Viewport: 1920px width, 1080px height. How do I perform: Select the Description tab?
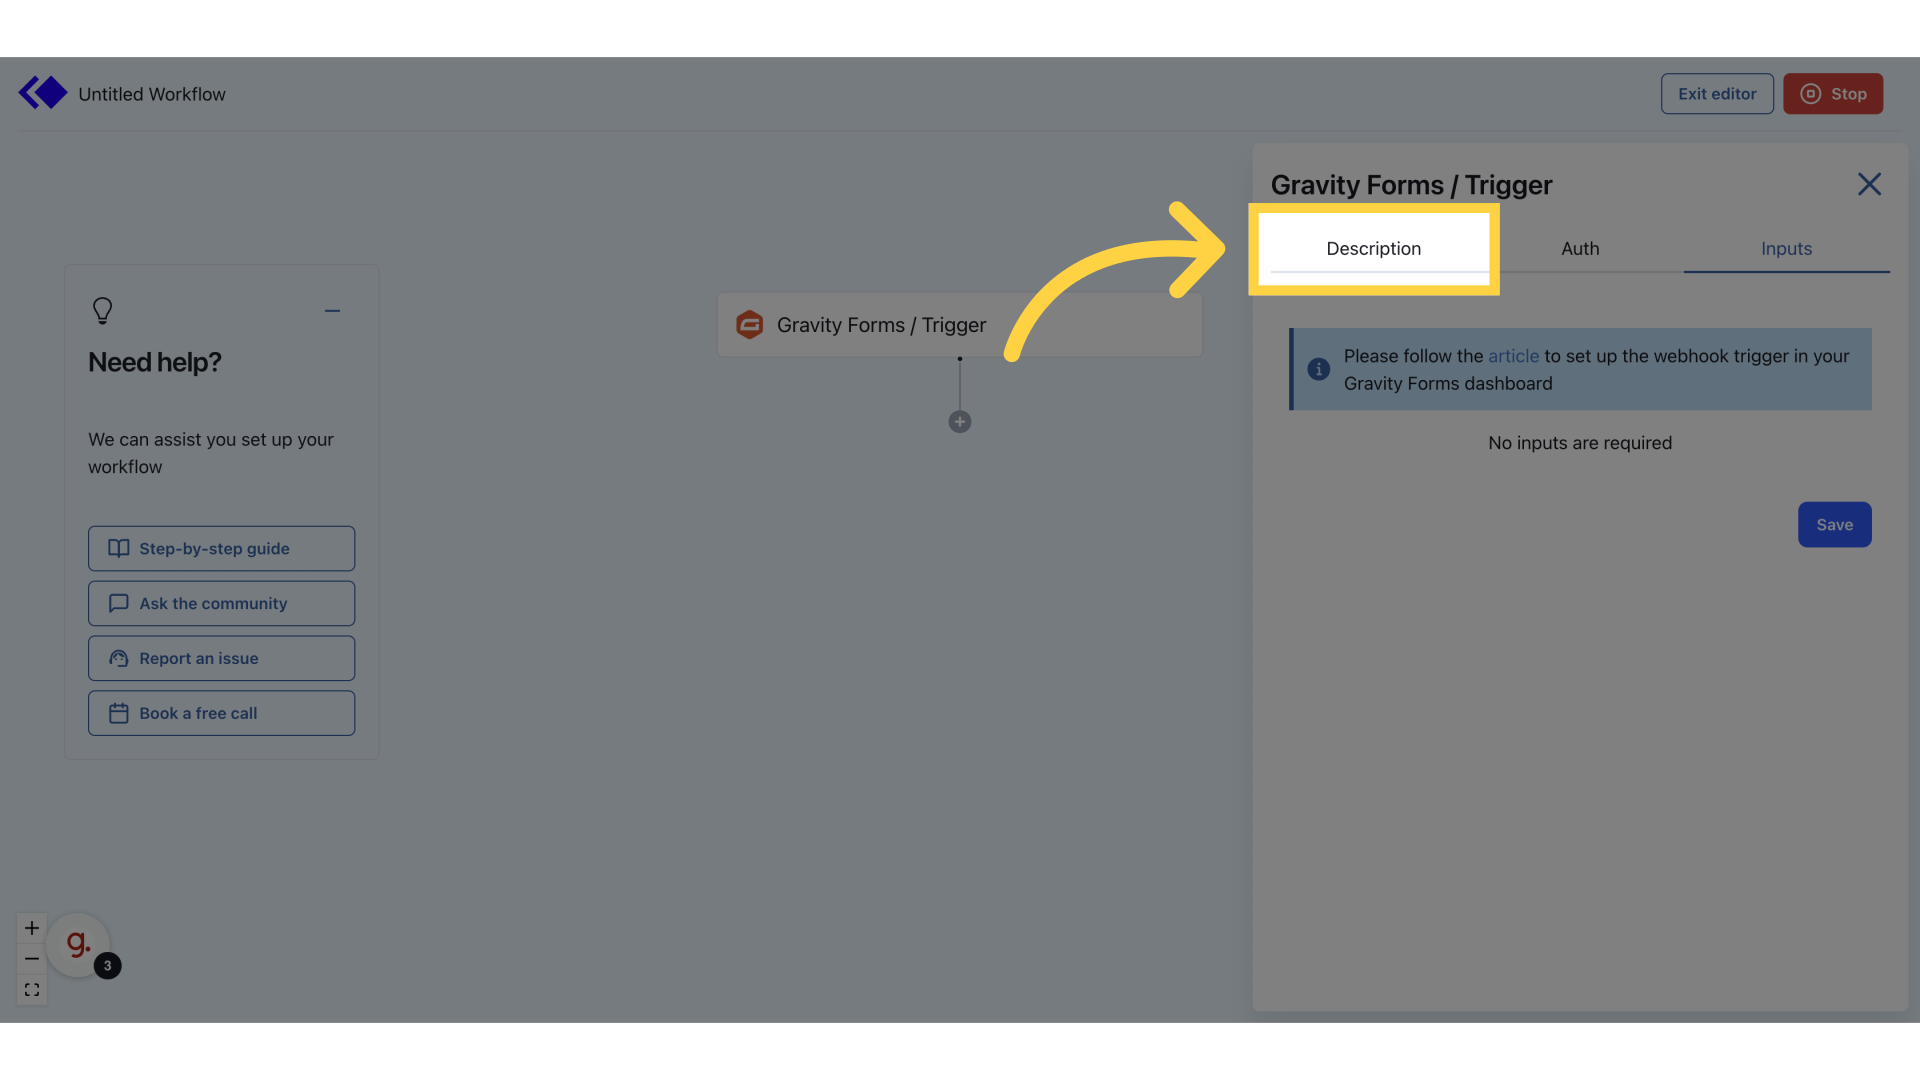[1373, 248]
